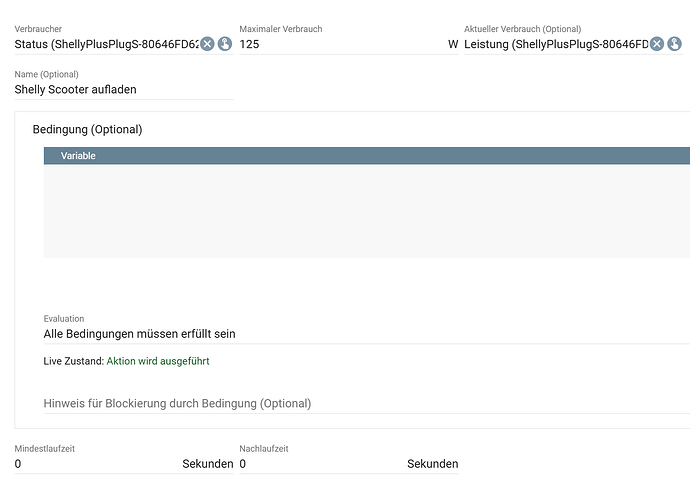
Task: Clear the Verbraucher status selection
Action: 207,44
